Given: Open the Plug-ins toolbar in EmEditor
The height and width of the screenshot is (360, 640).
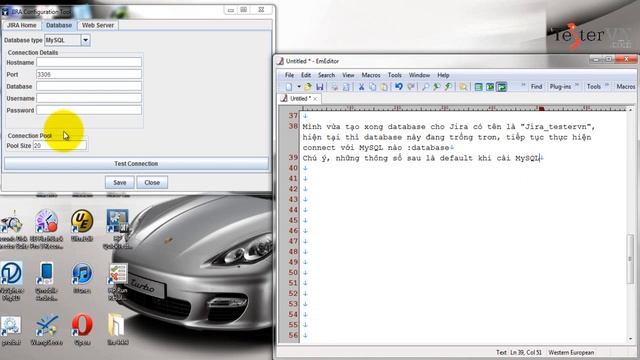Looking at the screenshot, I should (560, 87).
